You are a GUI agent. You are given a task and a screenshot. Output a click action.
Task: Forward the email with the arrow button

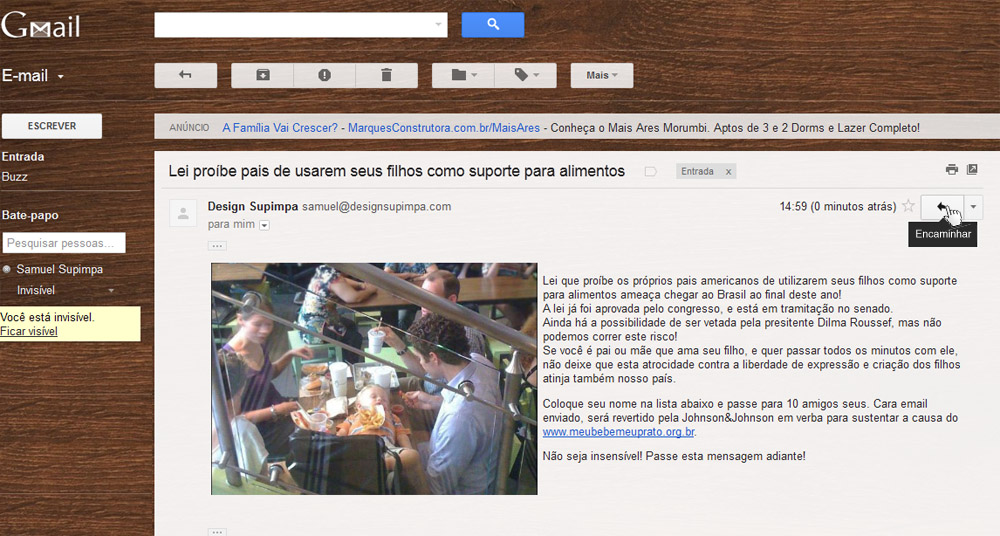click(x=942, y=207)
